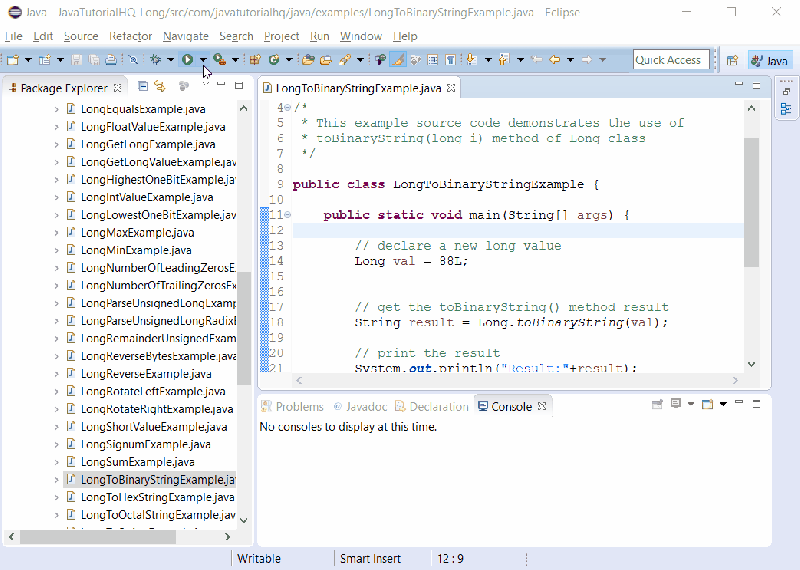
Task: Switch to the Declaration tab
Action: click(432, 407)
